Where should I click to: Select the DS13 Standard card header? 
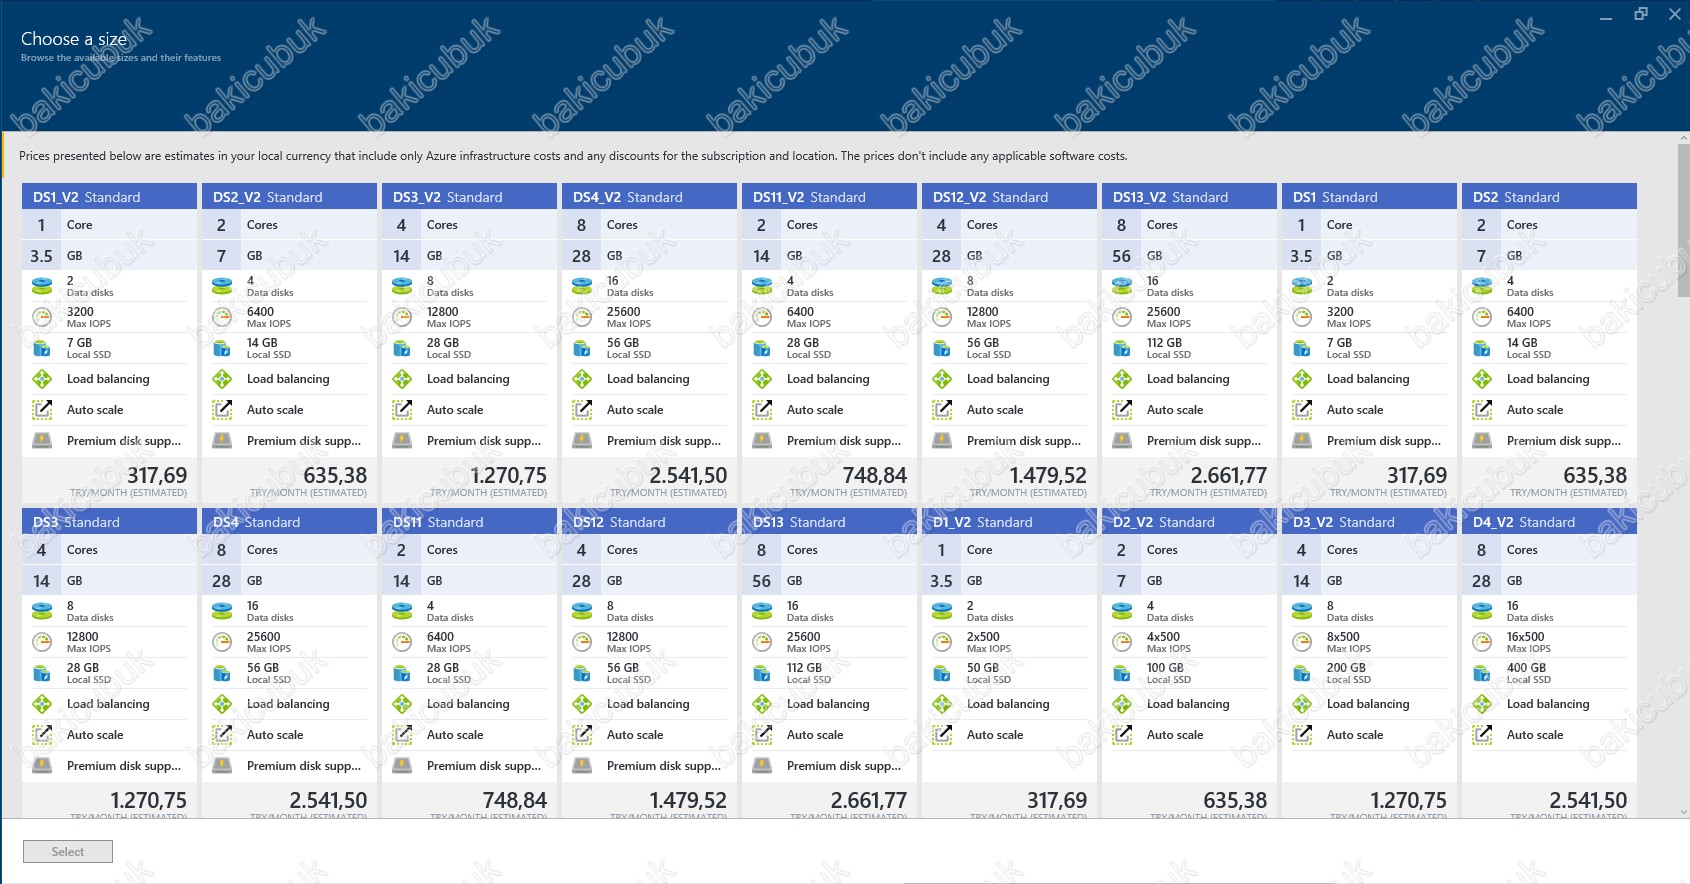(830, 522)
